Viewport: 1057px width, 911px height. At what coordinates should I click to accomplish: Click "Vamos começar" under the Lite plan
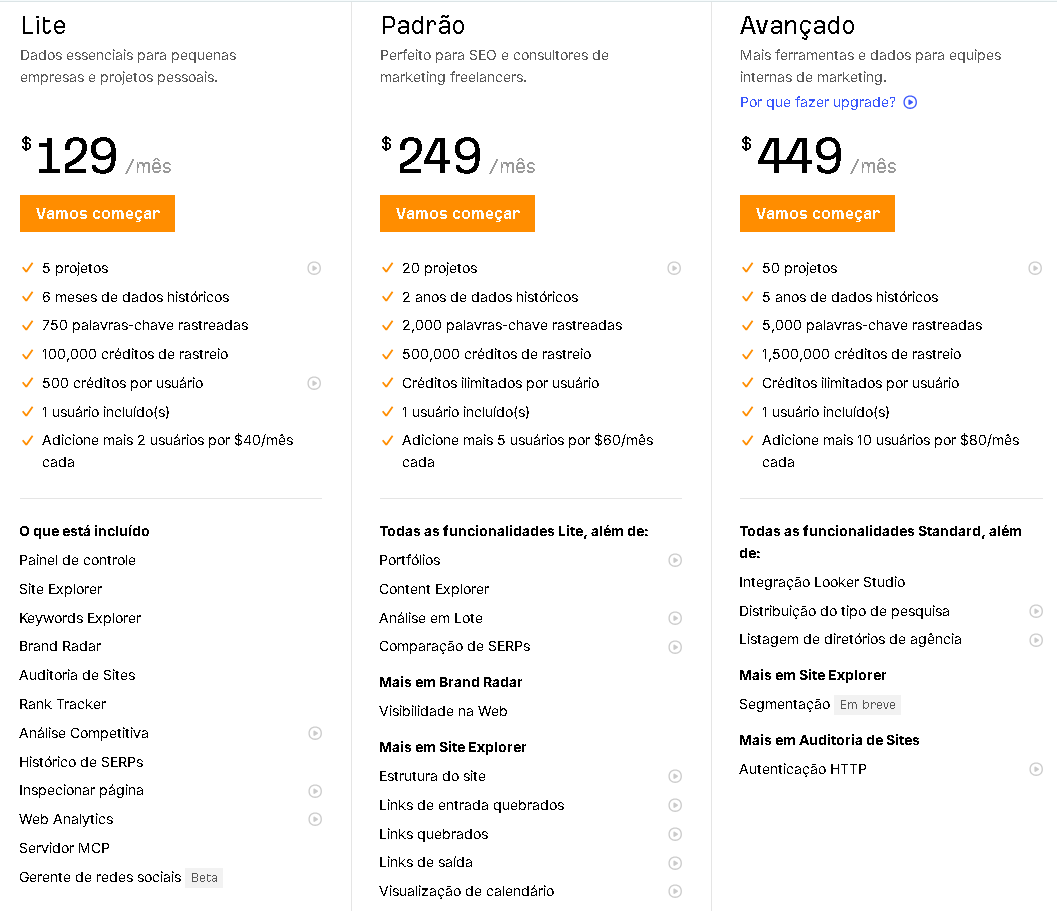coord(97,213)
